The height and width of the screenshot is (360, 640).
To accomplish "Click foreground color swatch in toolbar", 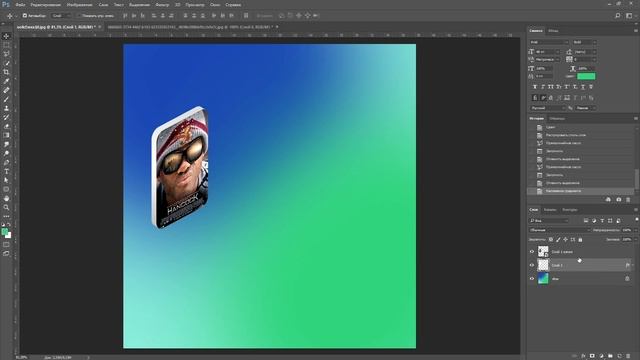I will 4,232.
